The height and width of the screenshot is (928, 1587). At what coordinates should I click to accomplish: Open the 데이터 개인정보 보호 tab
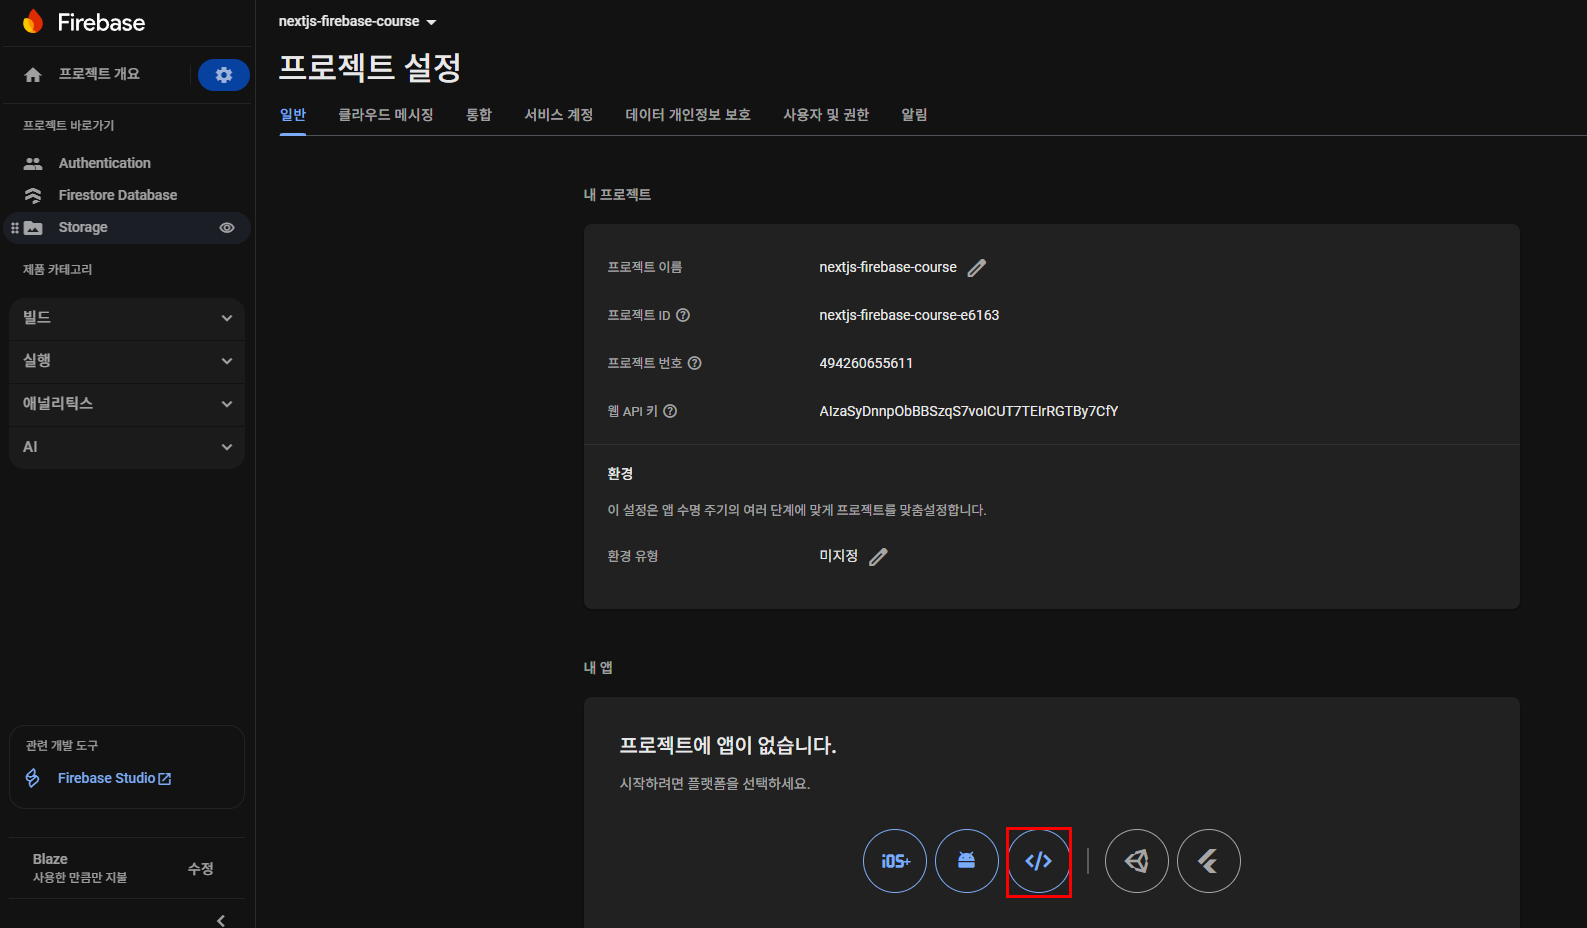click(x=688, y=115)
